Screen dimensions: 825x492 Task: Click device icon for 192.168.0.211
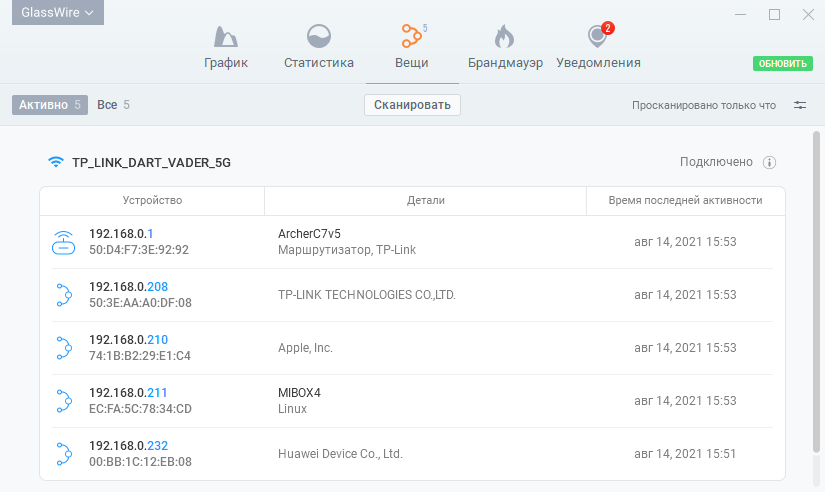[64, 401]
